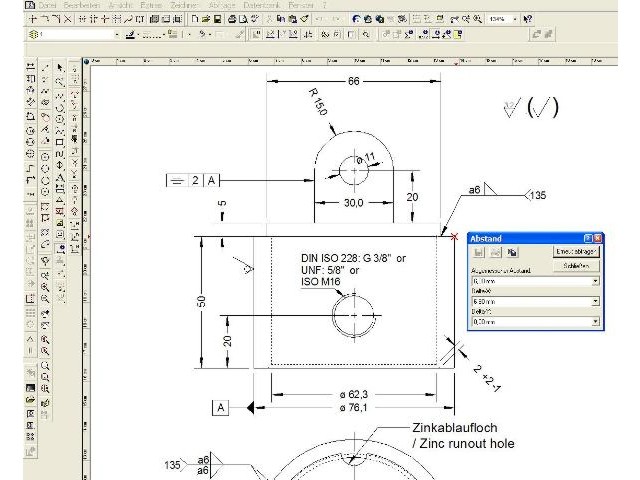Viewport: 640px width, 480px height.
Task: Click the help question mark in Abstand dialog
Action: pyautogui.click(x=590, y=239)
